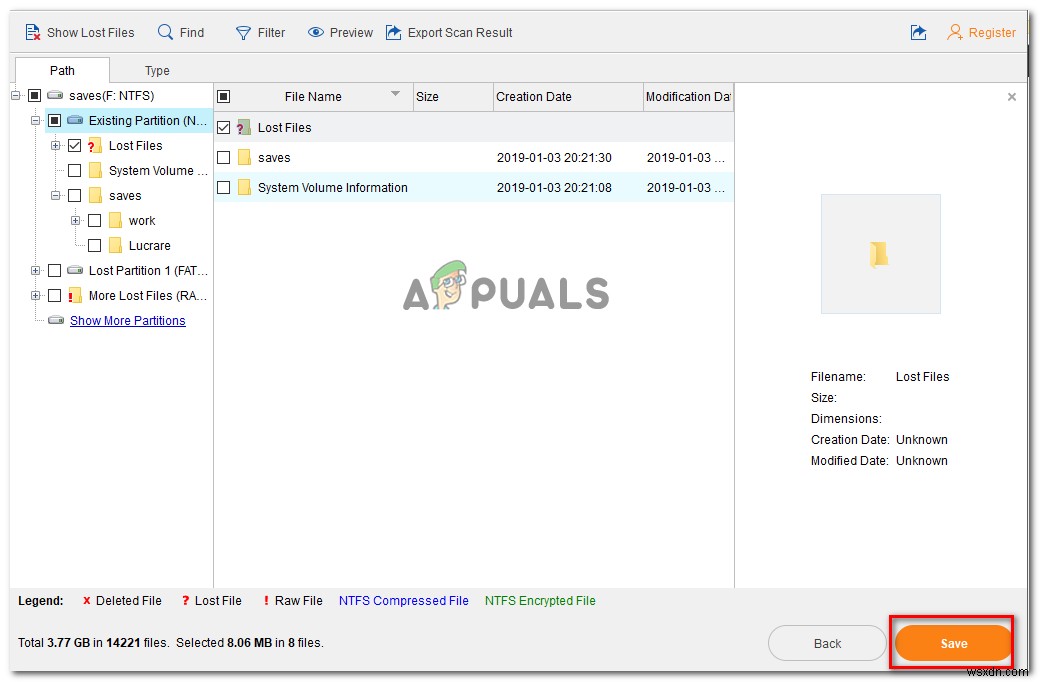Click the Export Scan Result icon

pyautogui.click(x=393, y=32)
